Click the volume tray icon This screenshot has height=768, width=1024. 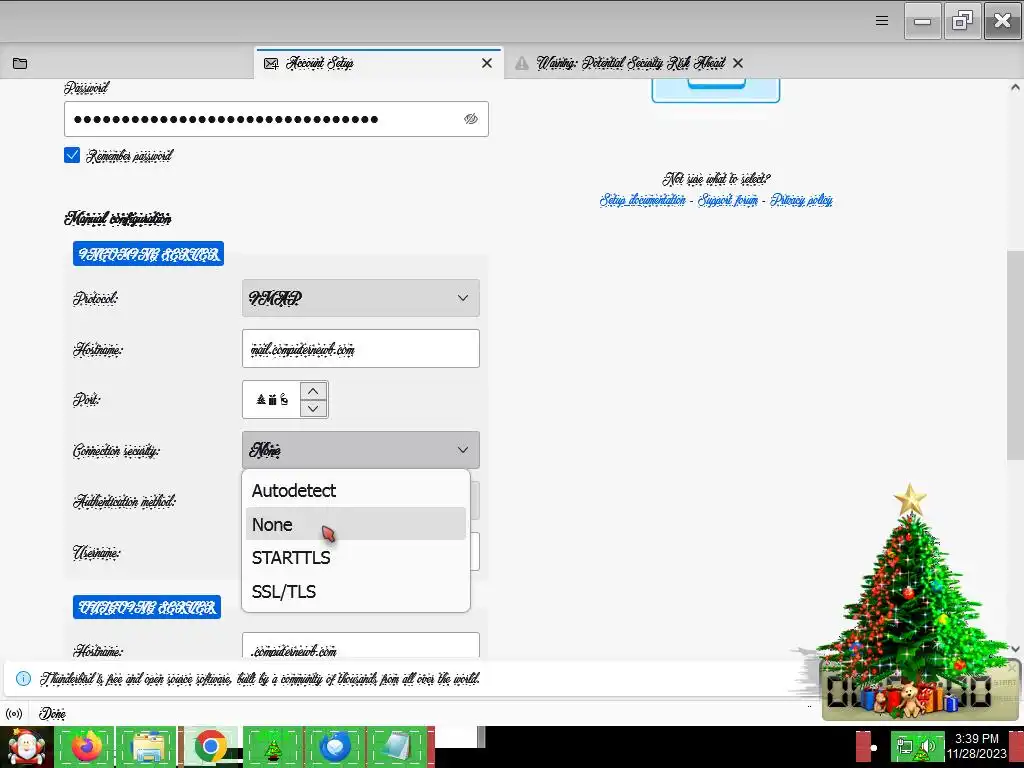pyautogui.click(x=927, y=747)
